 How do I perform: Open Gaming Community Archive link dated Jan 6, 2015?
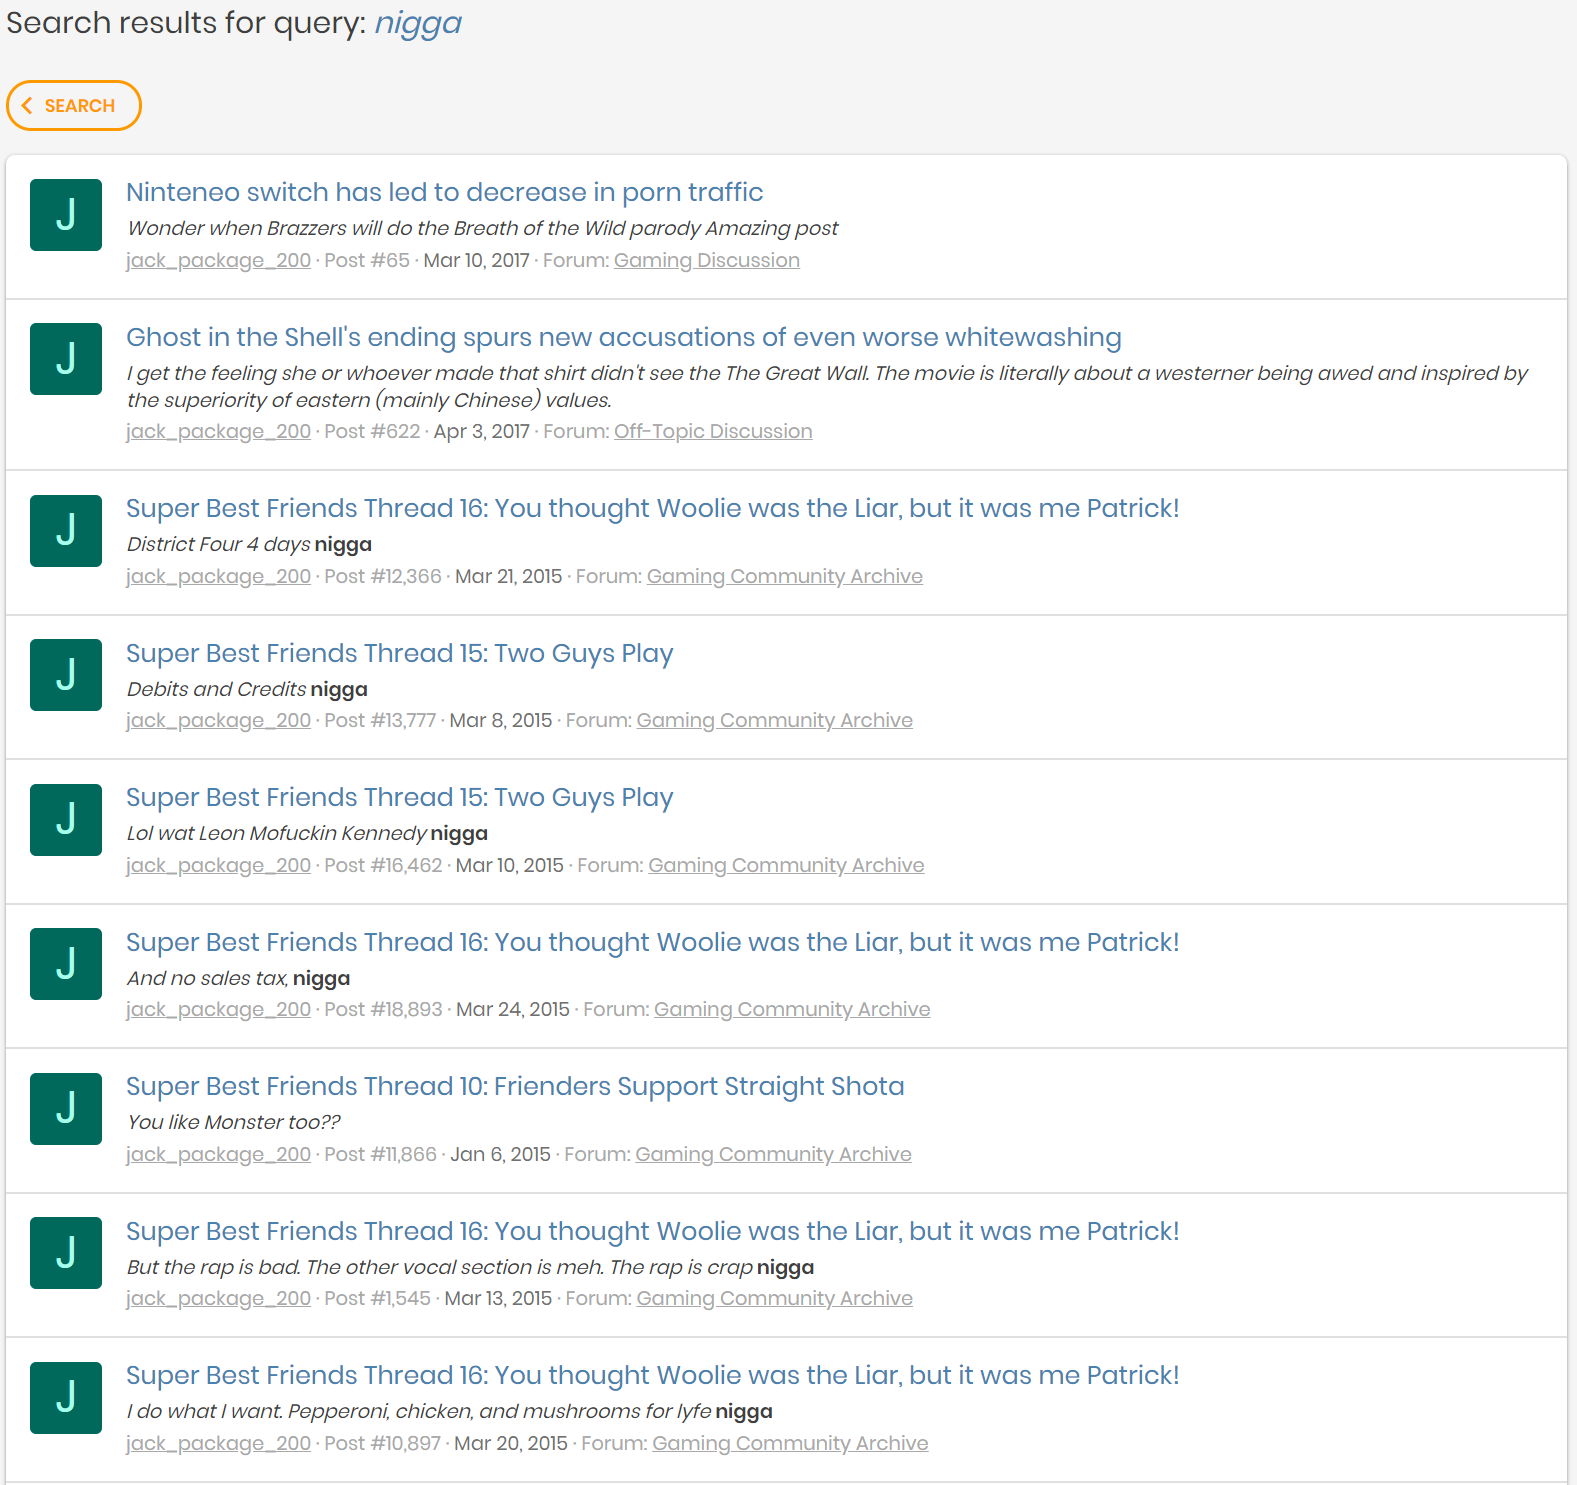pyautogui.click(x=773, y=1154)
